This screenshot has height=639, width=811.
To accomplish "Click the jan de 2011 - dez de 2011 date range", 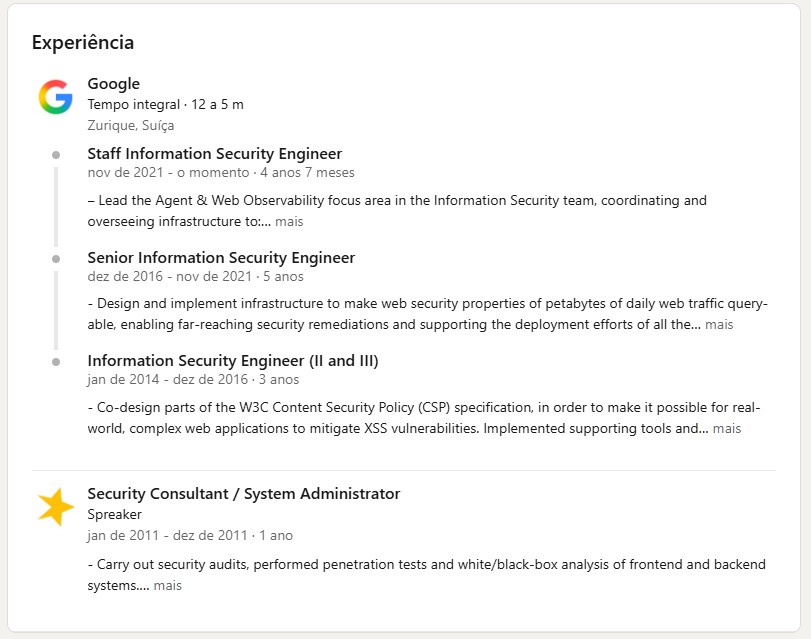I will [x=168, y=535].
